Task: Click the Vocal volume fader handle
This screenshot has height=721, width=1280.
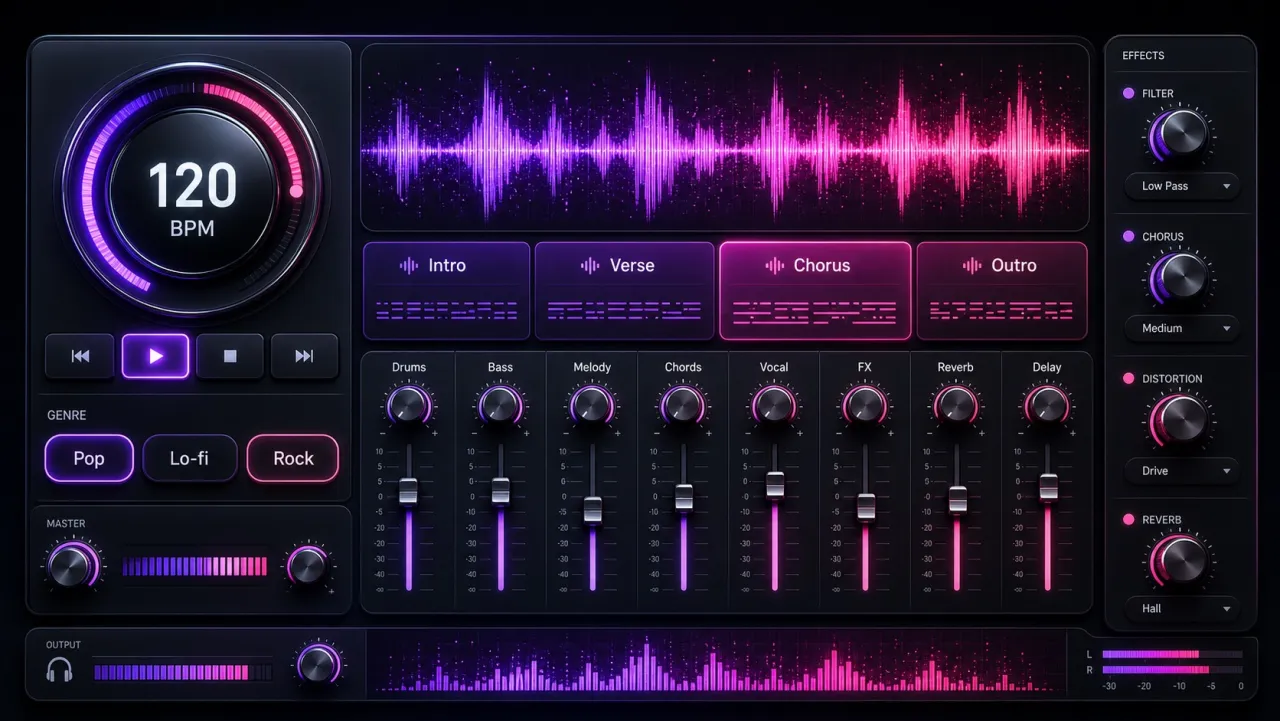Action: [x=775, y=485]
